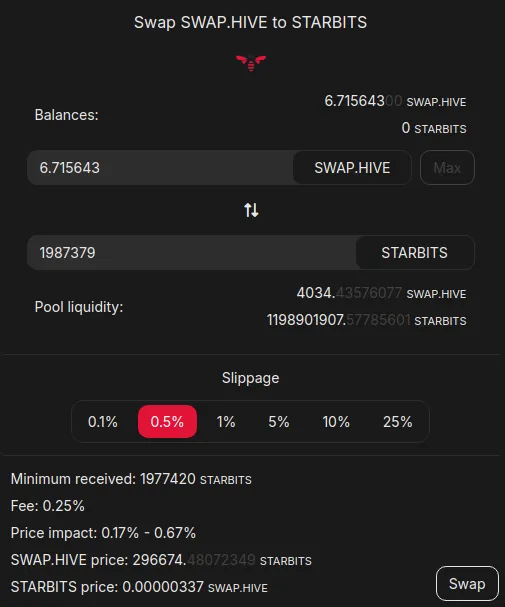Open the SWAP.HIVE token selector
Screen dimensions: 505x607
click(x=352, y=168)
